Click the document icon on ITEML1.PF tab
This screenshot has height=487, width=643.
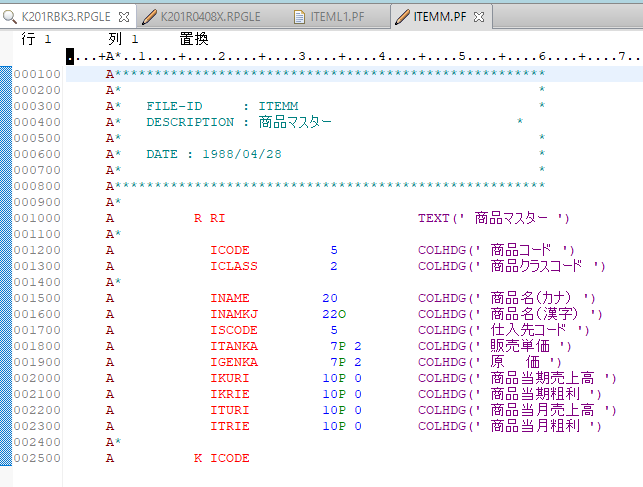coord(300,17)
